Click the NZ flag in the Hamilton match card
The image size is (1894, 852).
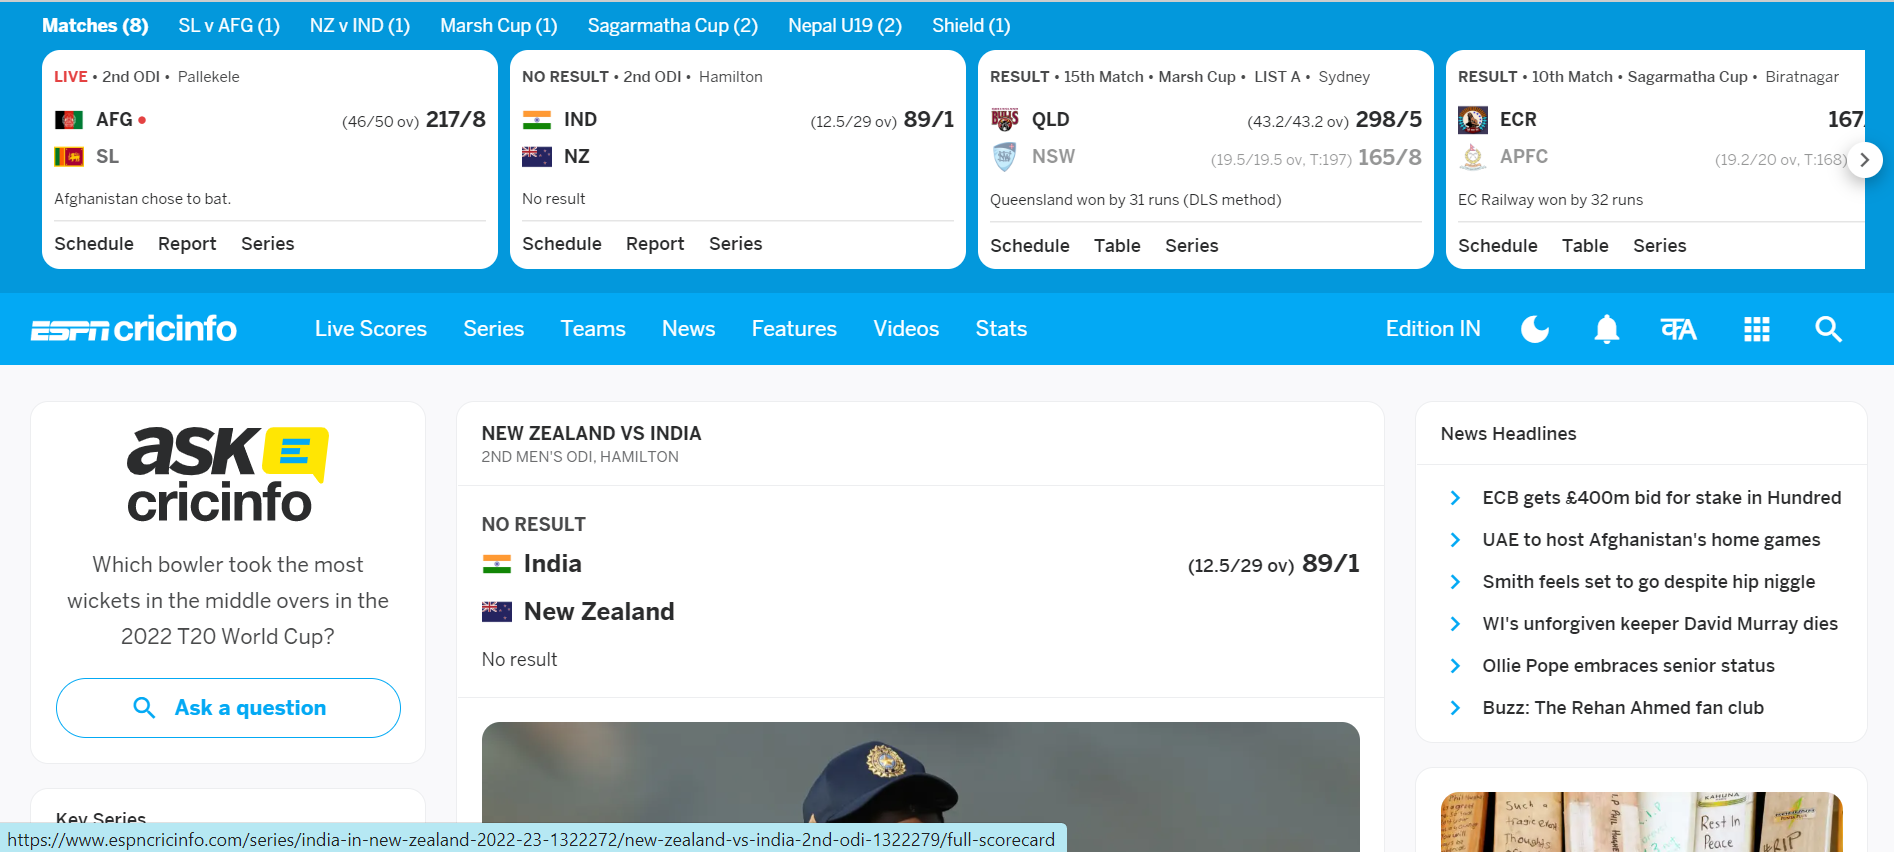coord(537,157)
